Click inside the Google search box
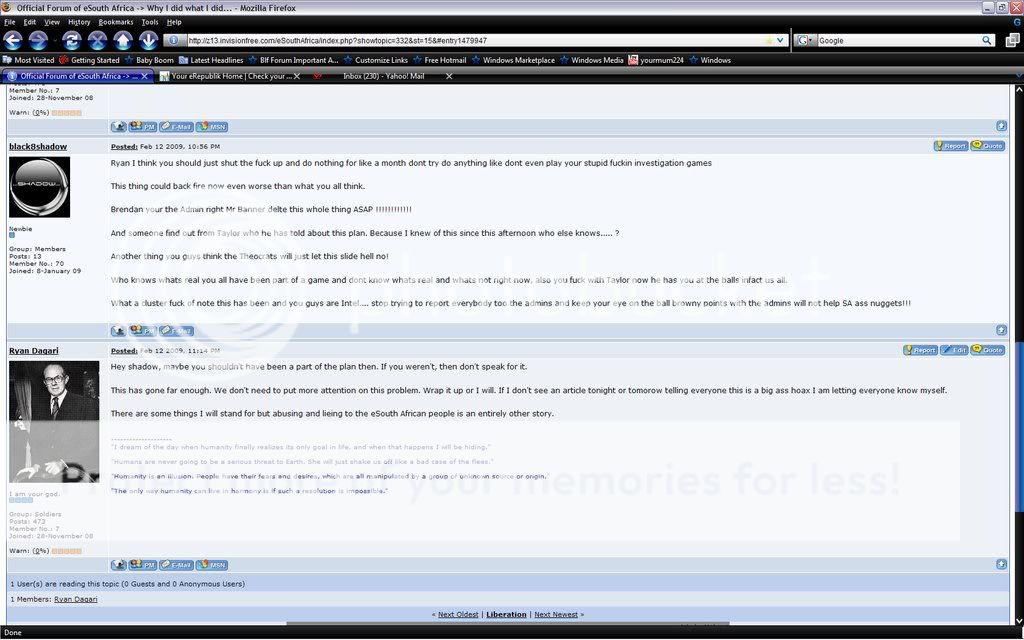1024x640 pixels. point(895,41)
